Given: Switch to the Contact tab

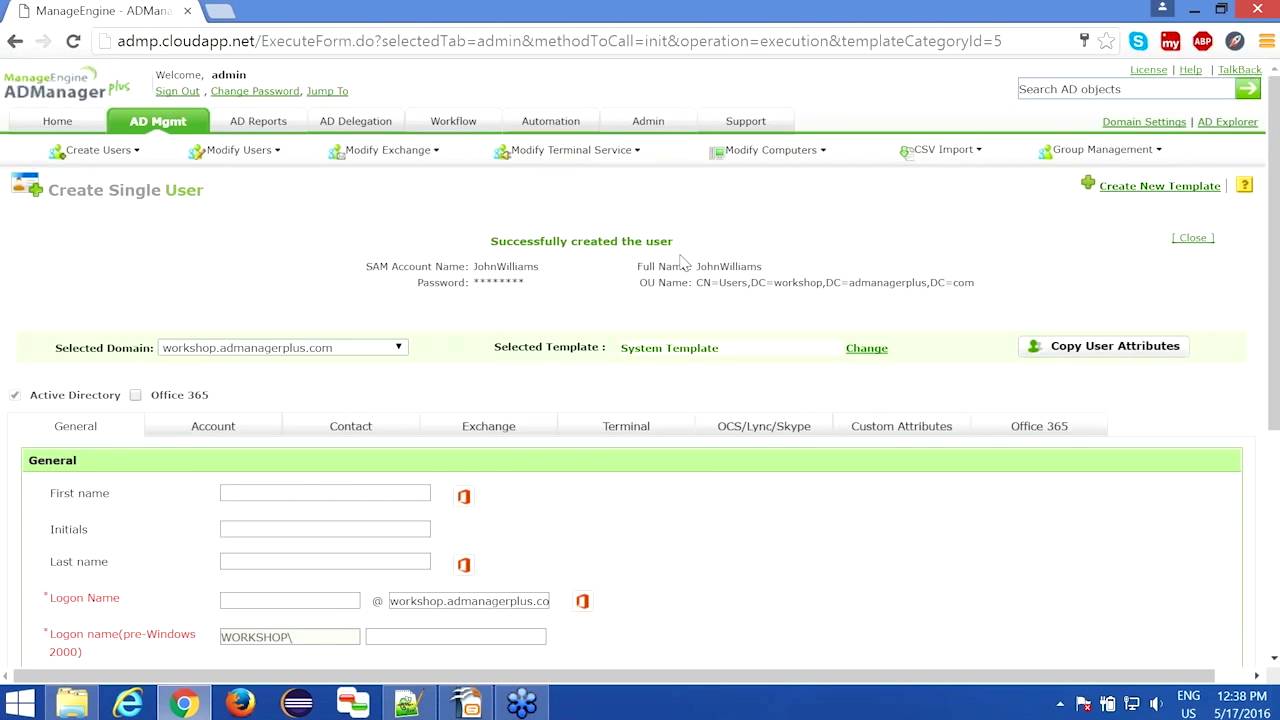Looking at the screenshot, I should click(350, 426).
